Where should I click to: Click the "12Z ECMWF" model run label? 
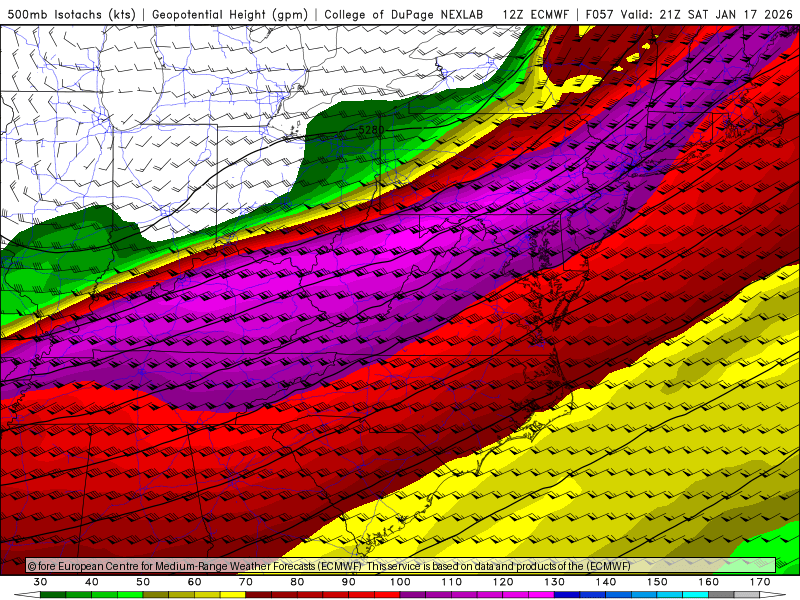click(535, 14)
